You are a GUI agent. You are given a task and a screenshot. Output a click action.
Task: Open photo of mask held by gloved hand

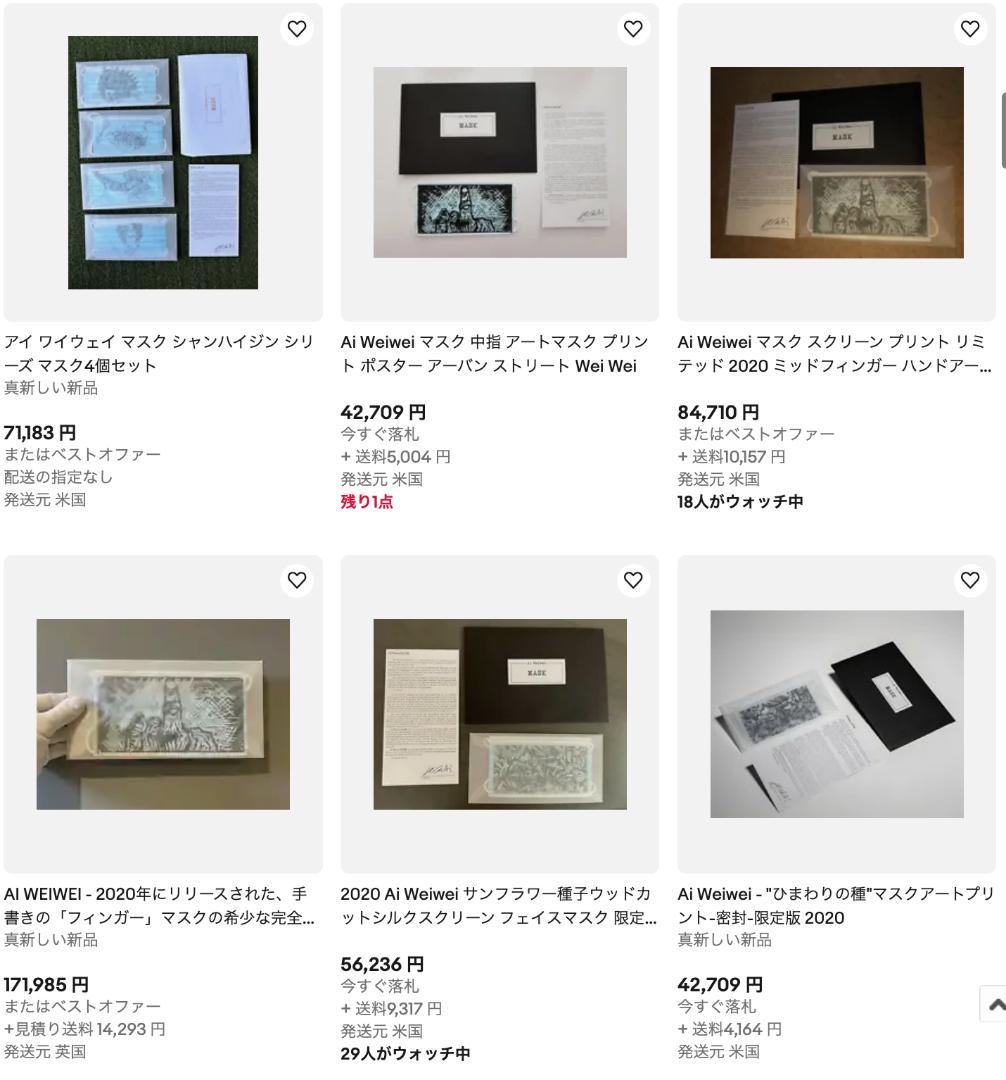tap(163, 714)
